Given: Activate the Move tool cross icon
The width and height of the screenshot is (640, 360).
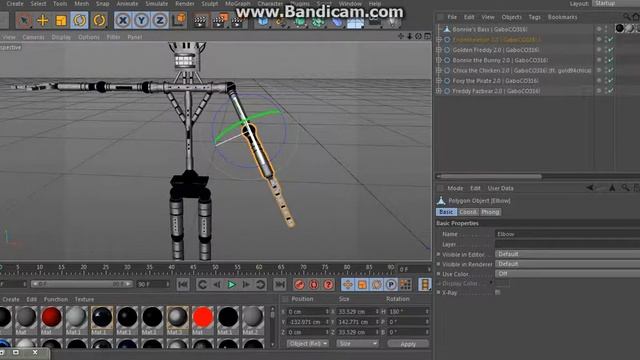Looking at the screenshot, I should pyautogui.click(x=42, y=20).
